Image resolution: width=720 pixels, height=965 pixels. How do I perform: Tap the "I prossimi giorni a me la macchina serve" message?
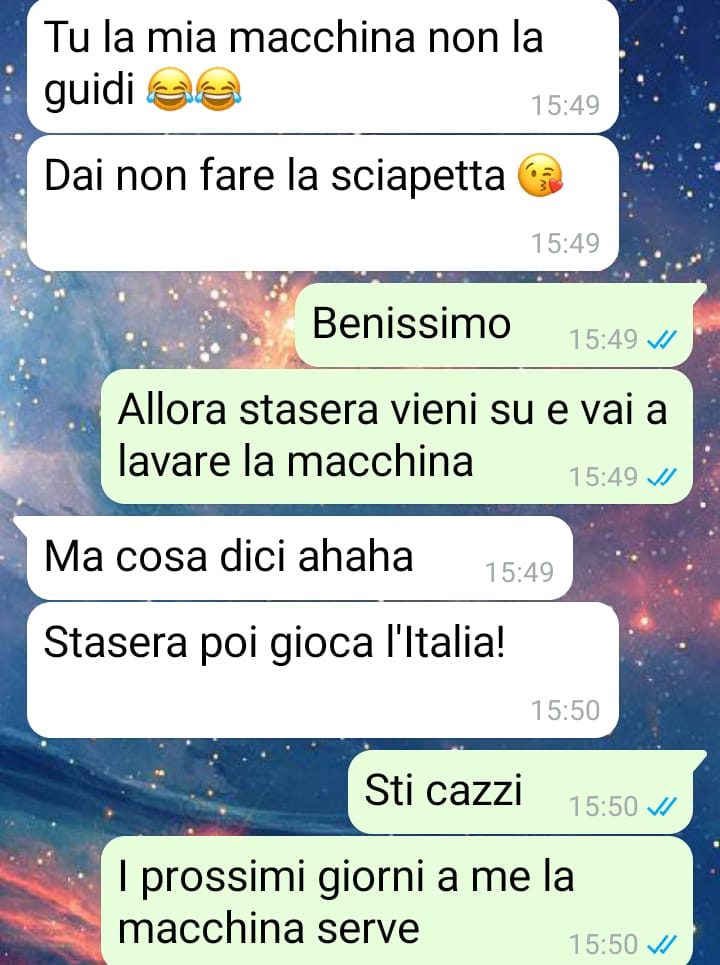397,900
